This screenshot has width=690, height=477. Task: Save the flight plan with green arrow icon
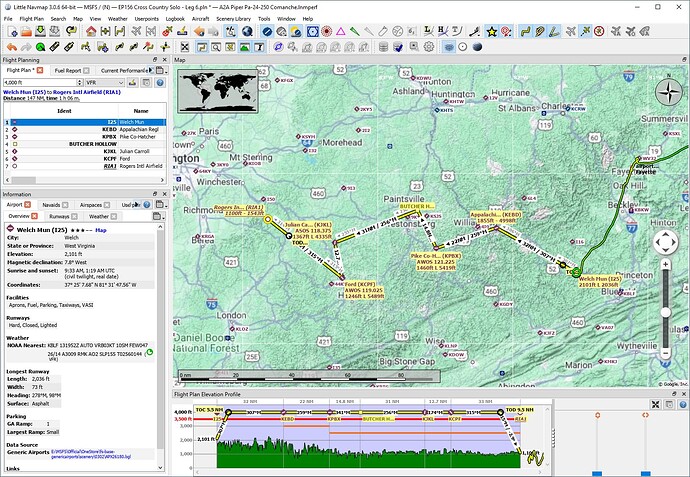click(40, 31)
